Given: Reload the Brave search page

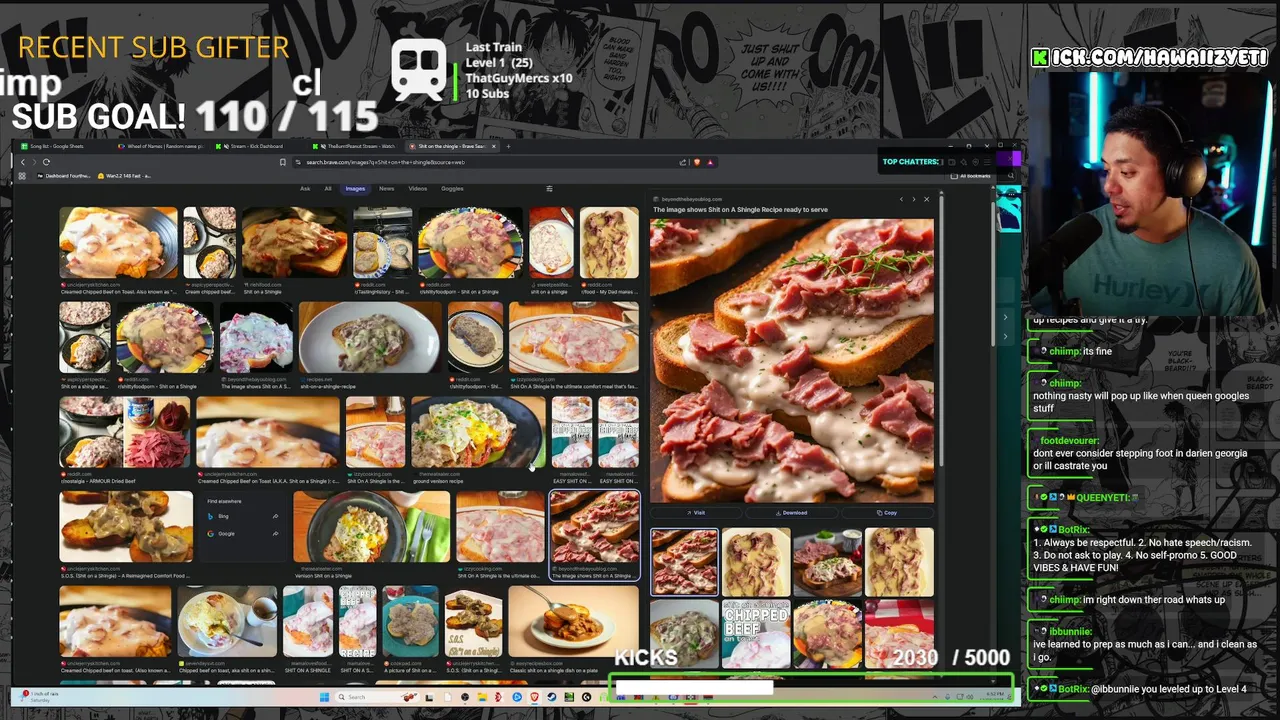Looking at the screenshot, I should 46,162.
